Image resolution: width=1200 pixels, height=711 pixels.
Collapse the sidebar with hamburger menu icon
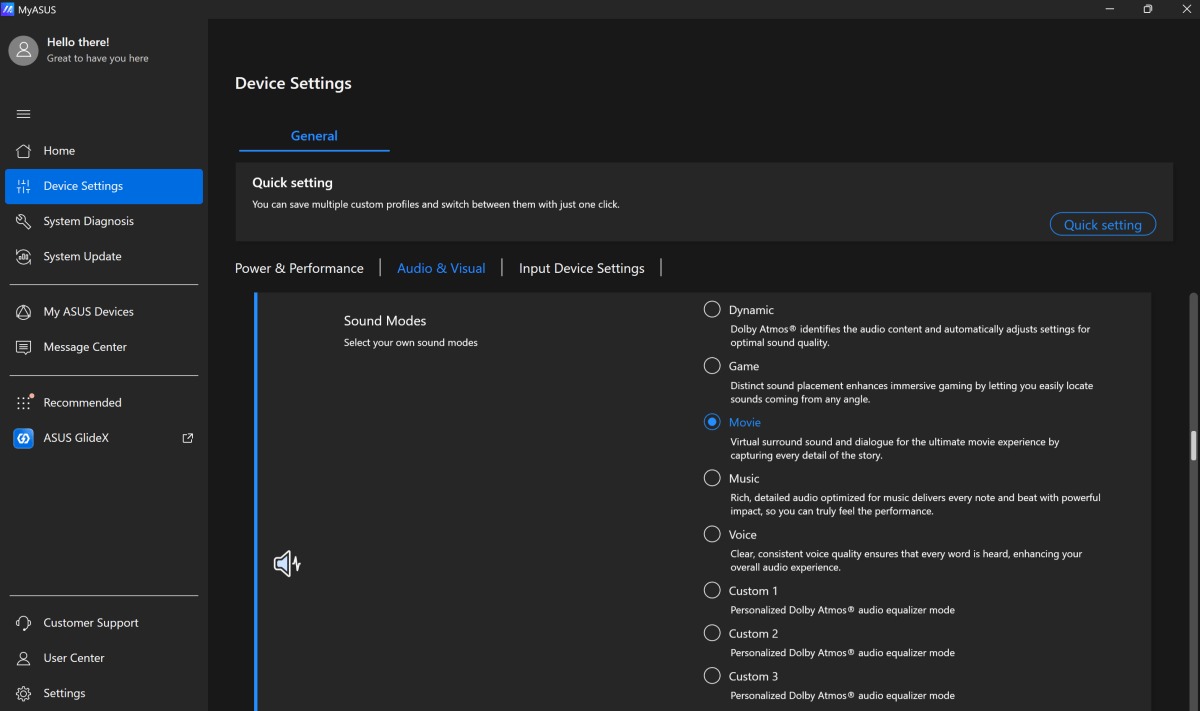[x=24, y=114]
